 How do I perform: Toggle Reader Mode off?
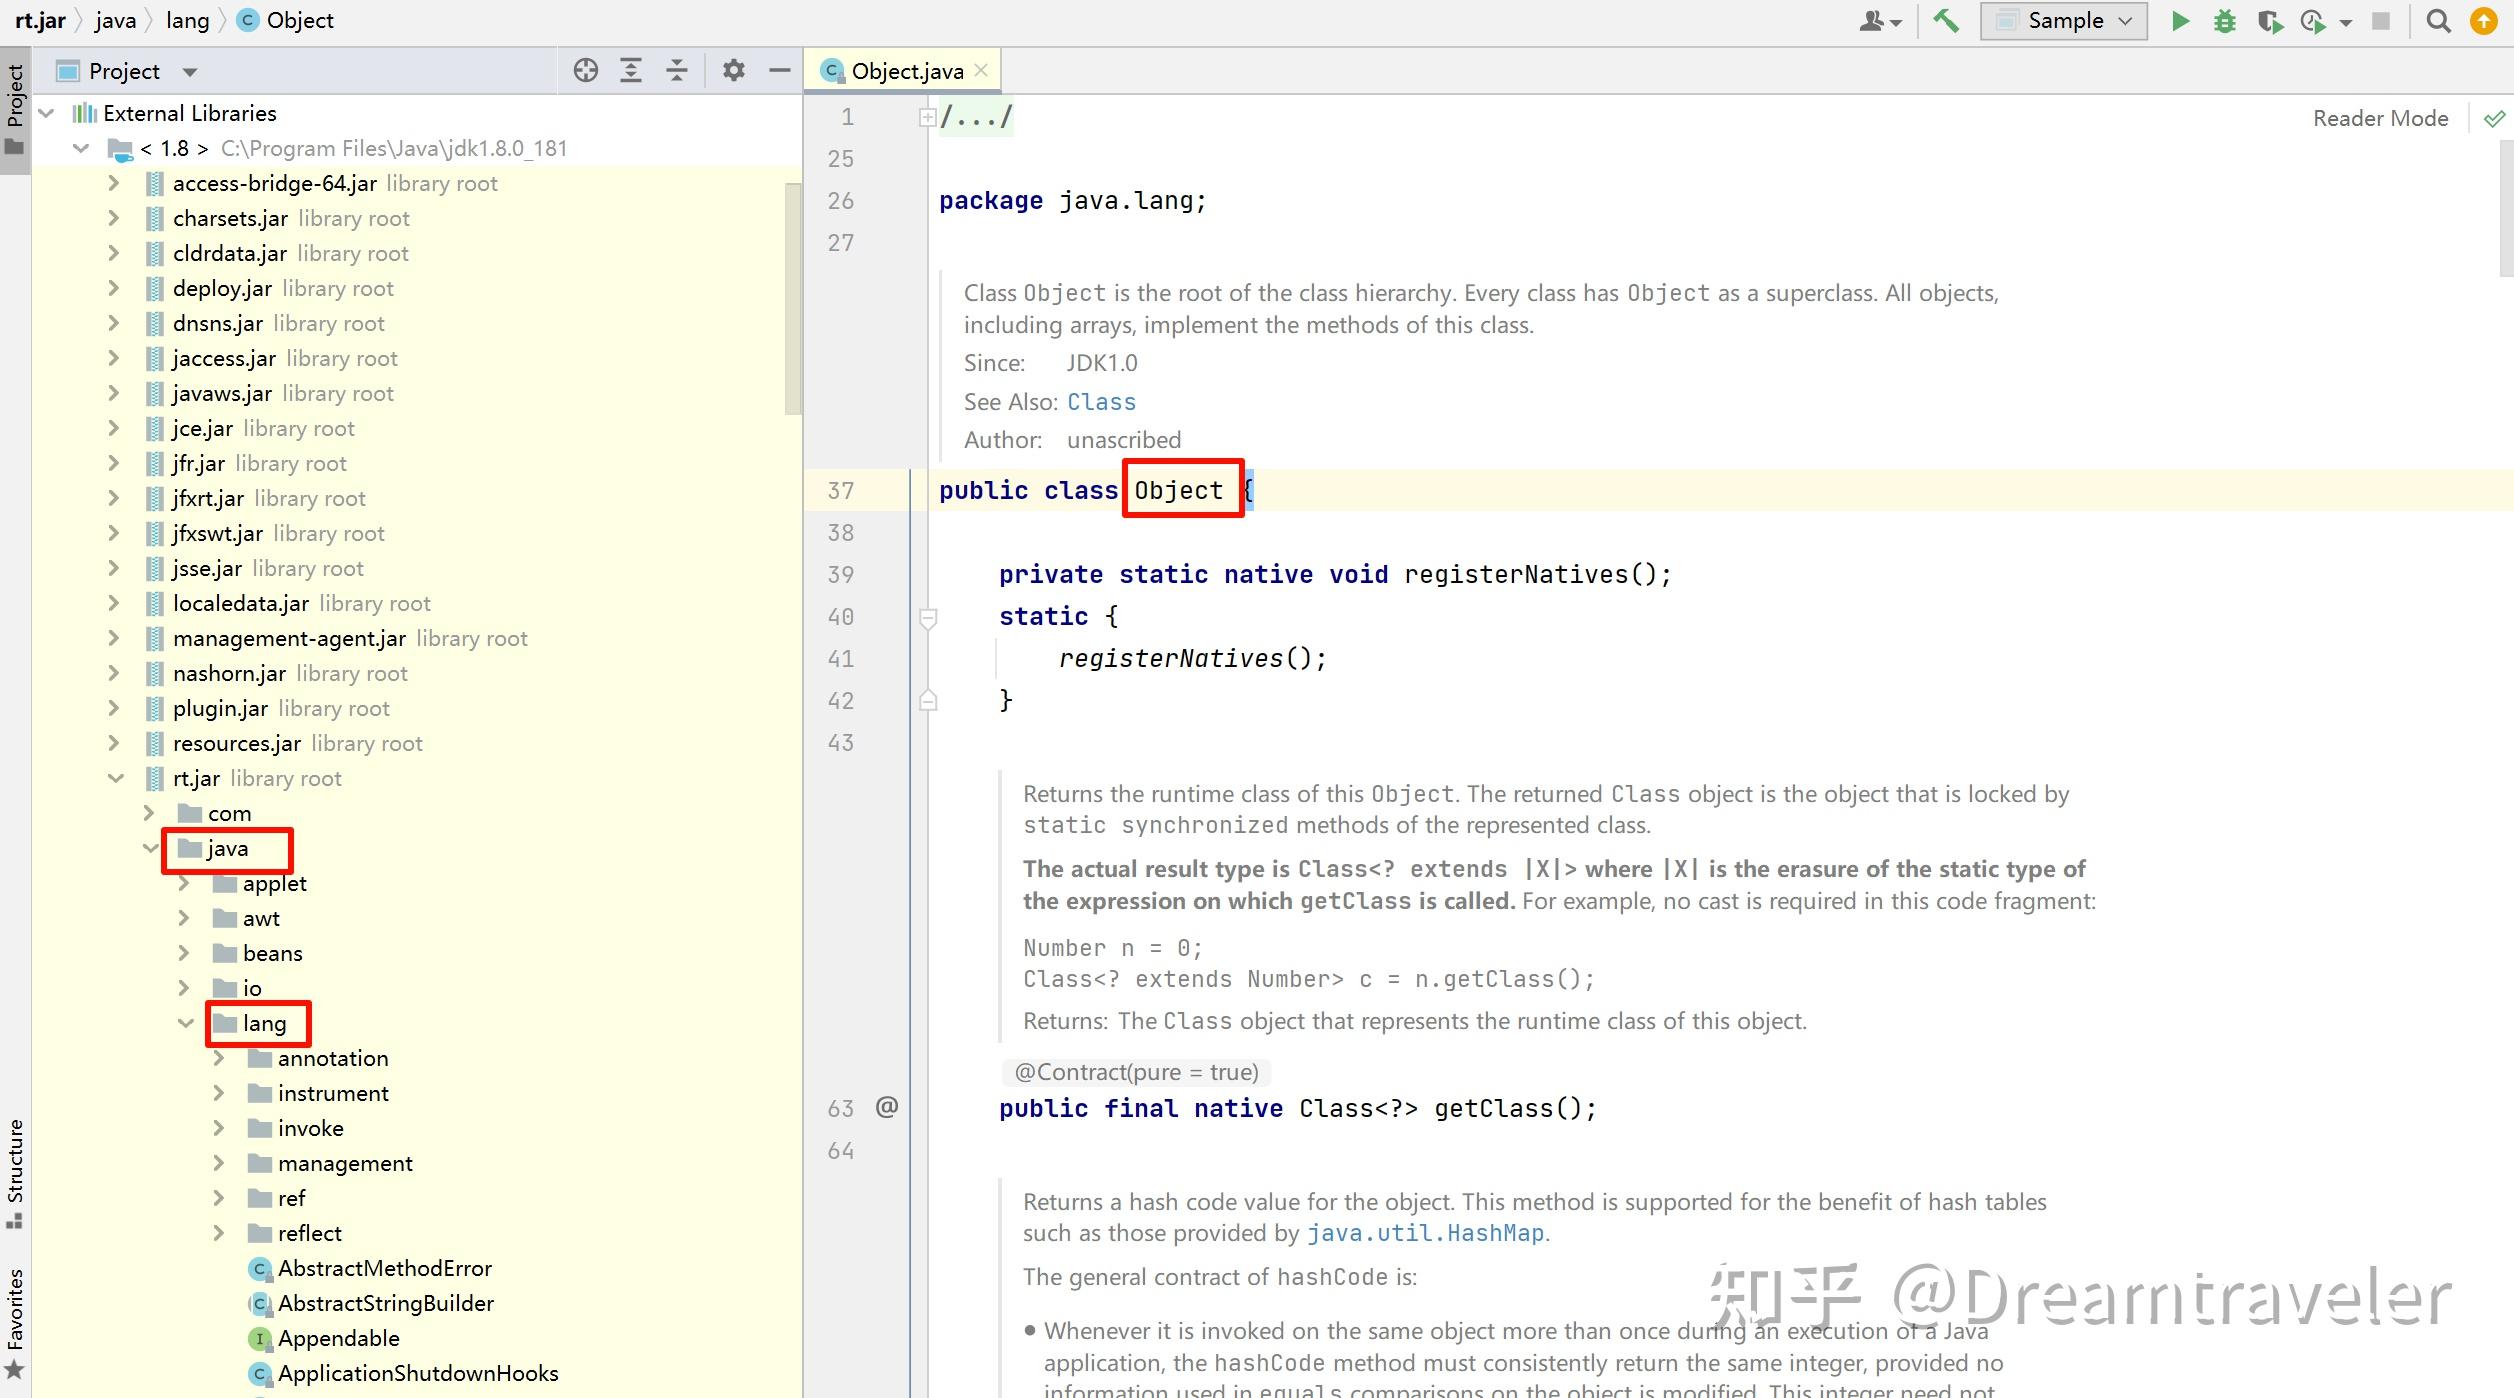(2379, 117)
